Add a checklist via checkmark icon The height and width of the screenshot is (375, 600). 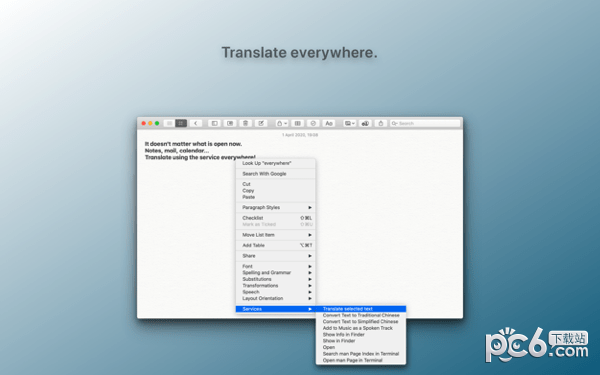313,123
